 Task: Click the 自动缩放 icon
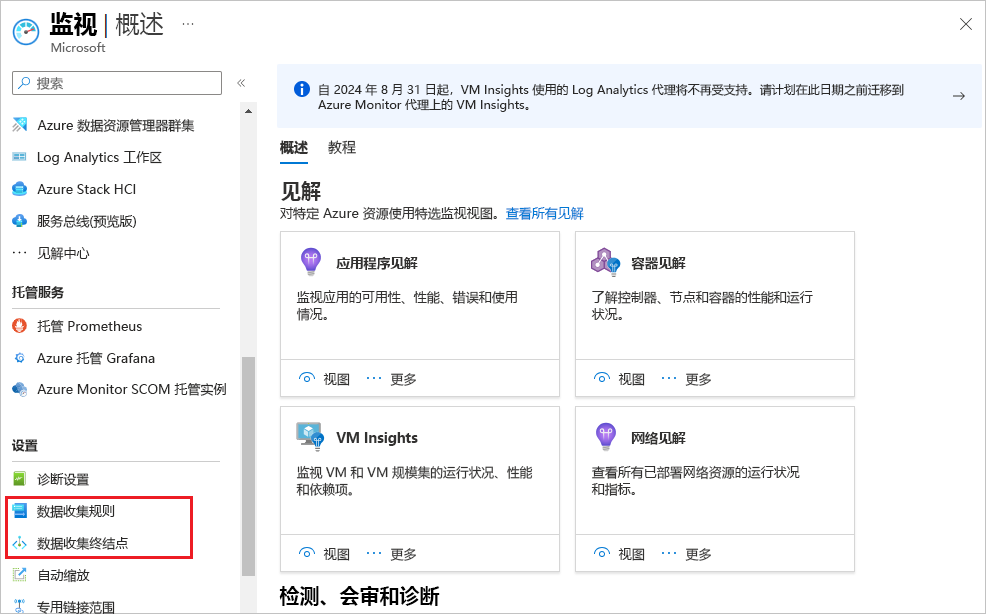tap(19, 575)
